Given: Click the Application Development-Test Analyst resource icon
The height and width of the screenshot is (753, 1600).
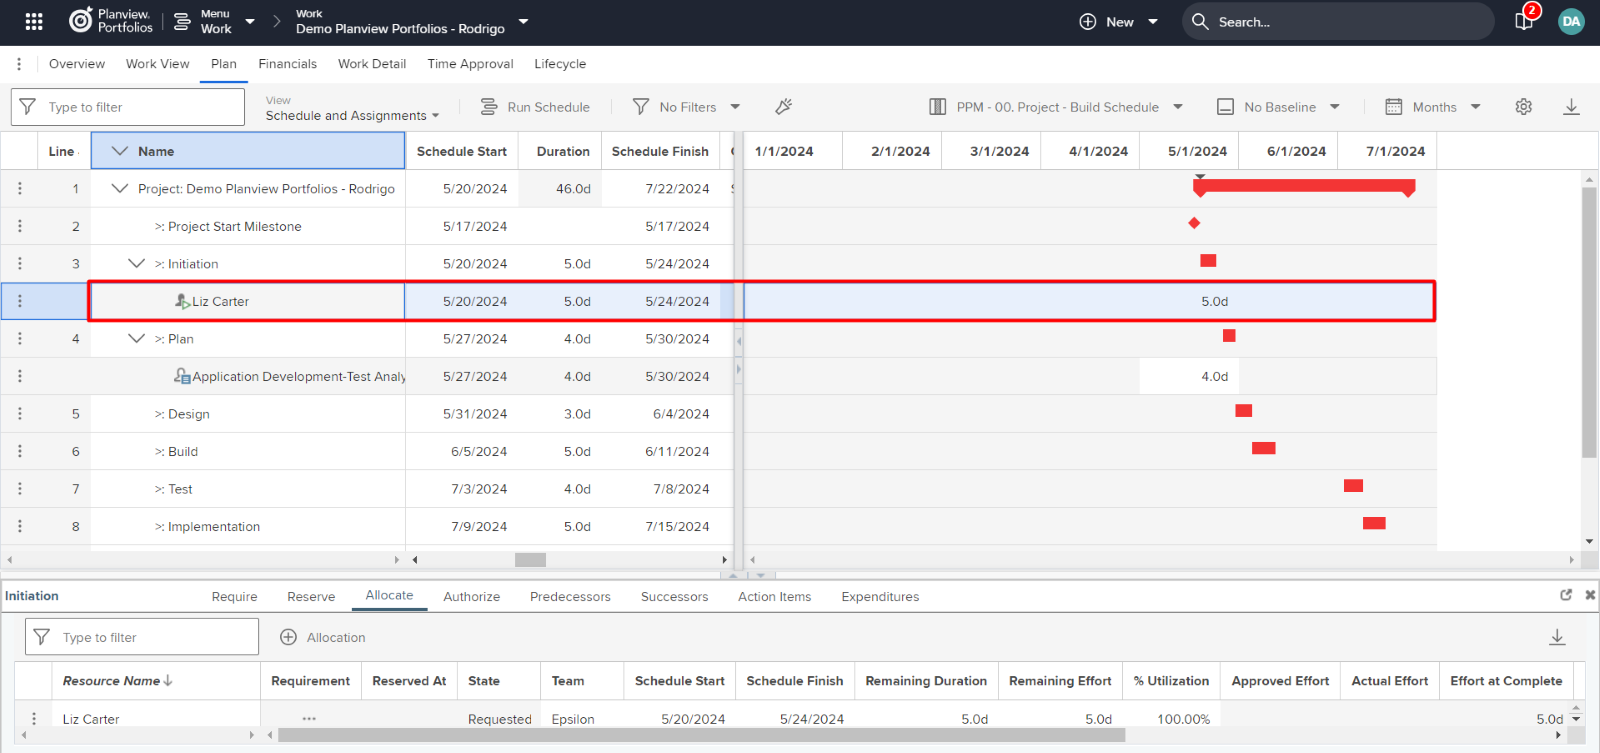Looking at the screenshot, I should tap(182, 376).
